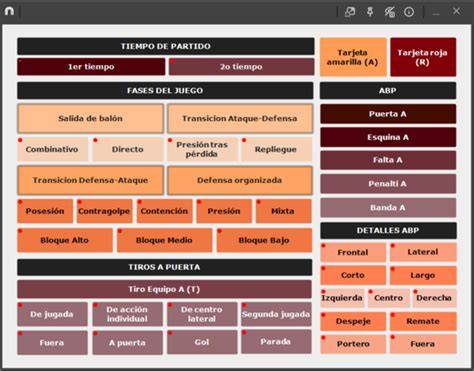
Task: Tag the Posesión descriptor
Action: [45, 211]
